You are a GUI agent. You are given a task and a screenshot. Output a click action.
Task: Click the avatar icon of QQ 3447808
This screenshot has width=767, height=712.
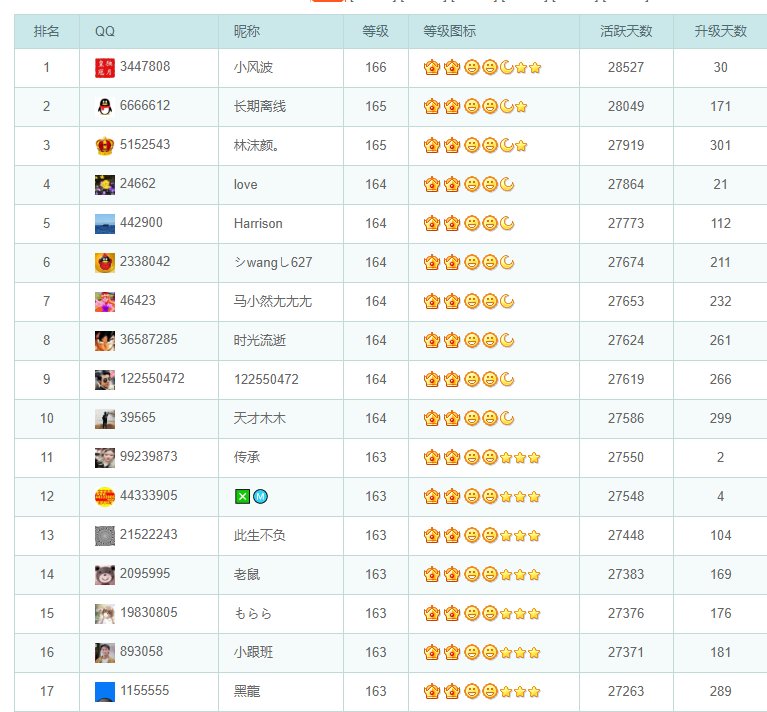coord(105,68)
